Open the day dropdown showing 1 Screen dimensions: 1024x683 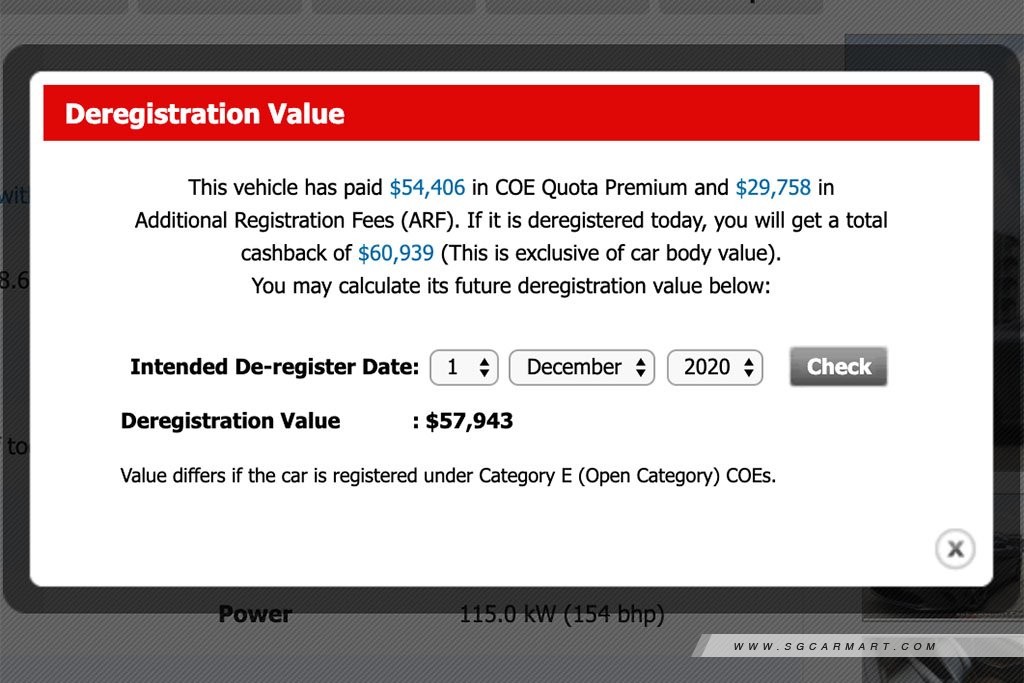464,367
